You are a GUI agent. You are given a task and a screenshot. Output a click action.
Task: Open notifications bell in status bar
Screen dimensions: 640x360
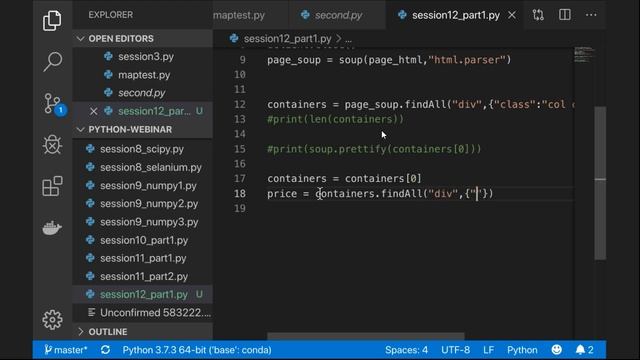point(584,350)
